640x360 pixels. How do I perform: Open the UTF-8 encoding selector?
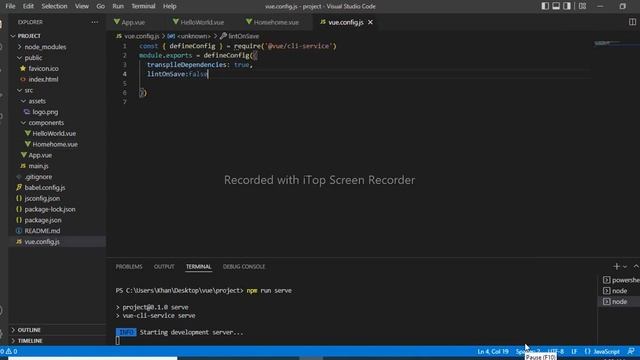click(x=556, y=351)
